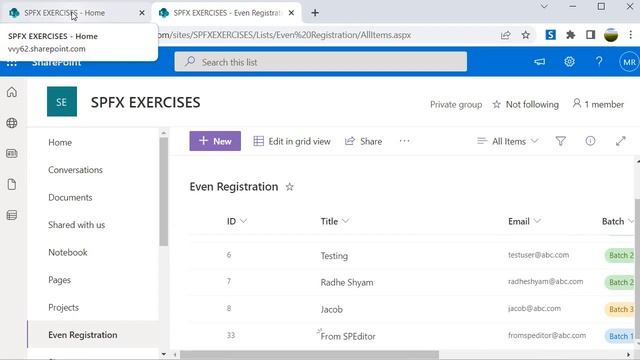Close the SPFX EXERCISES Home tab

142,13
